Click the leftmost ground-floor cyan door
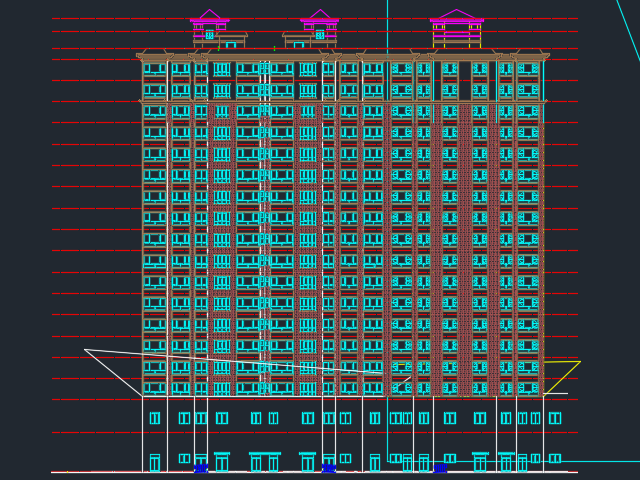Viewport: 640px width, 480px height. (154, 463)
